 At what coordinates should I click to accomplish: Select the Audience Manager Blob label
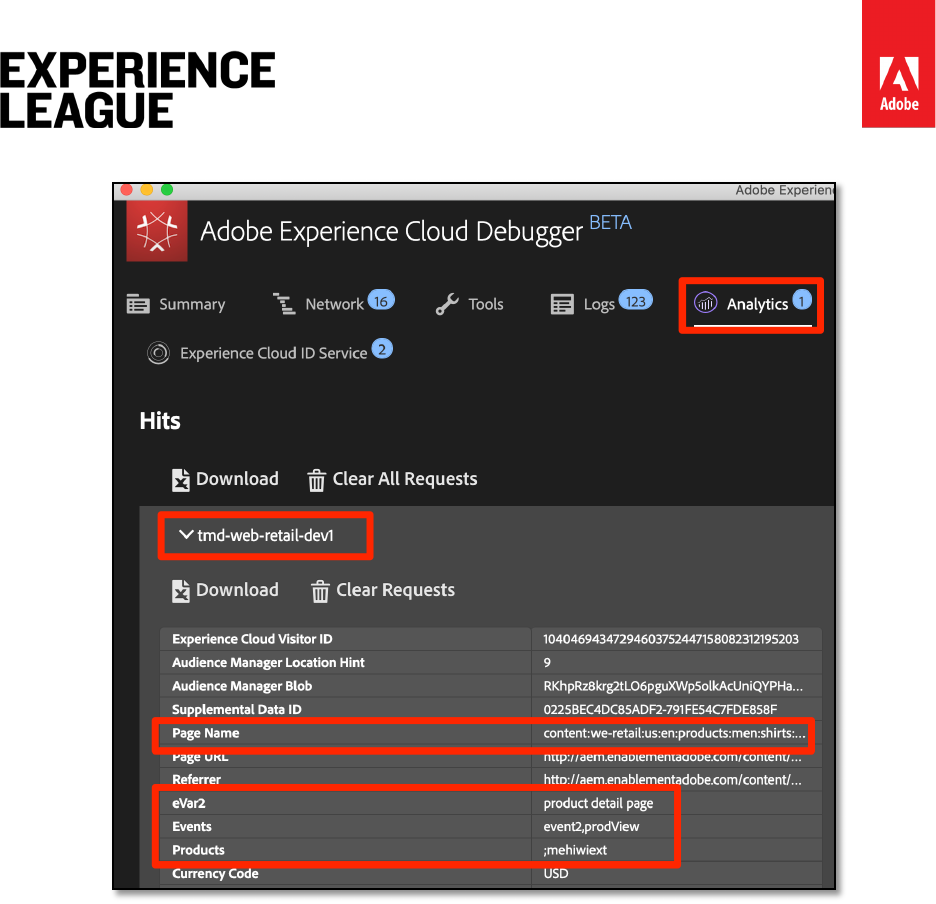coord(242,686)
